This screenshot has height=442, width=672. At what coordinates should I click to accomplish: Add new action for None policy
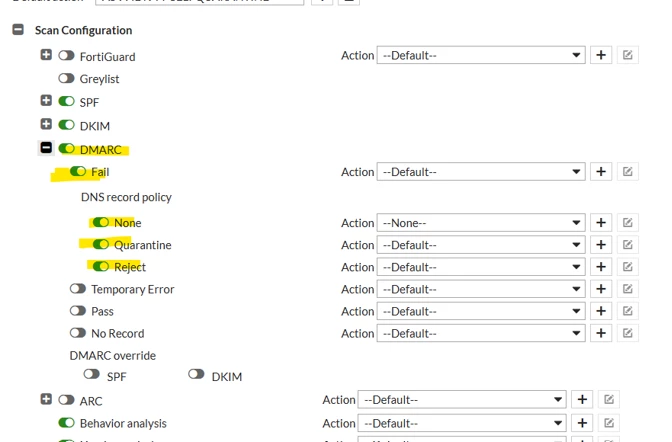point(601,223)
